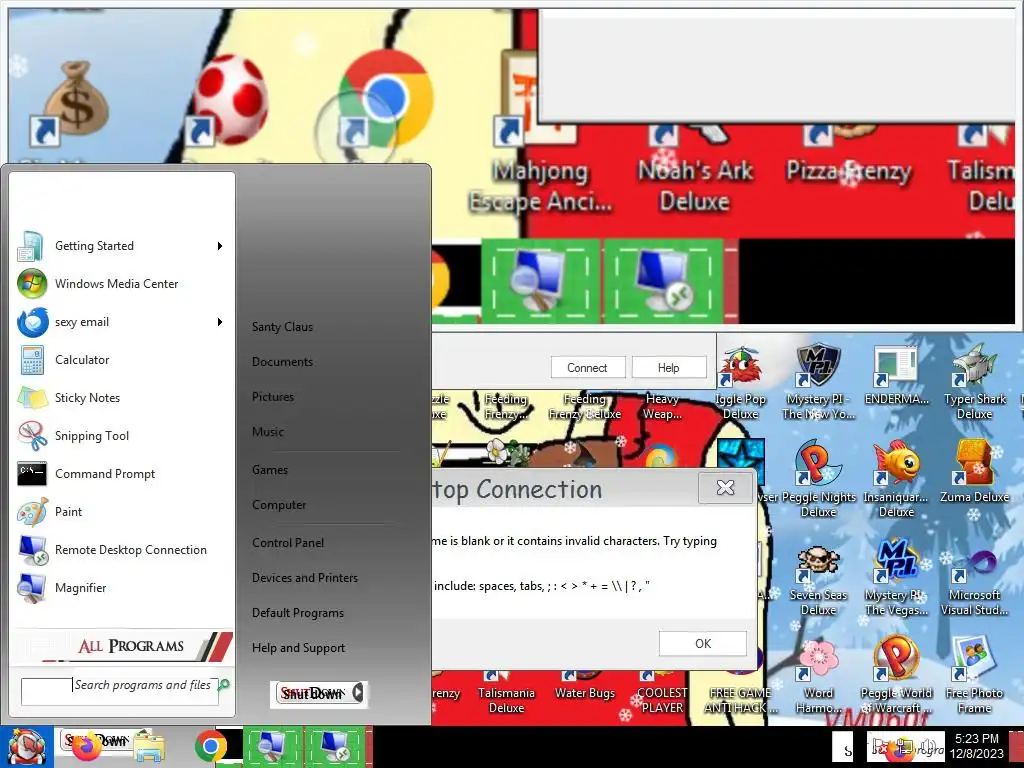This screenshot has width=1024, height=768.
Task: Select FREE GAME ANTI HACK shortcut
Action: click(740, 699)
